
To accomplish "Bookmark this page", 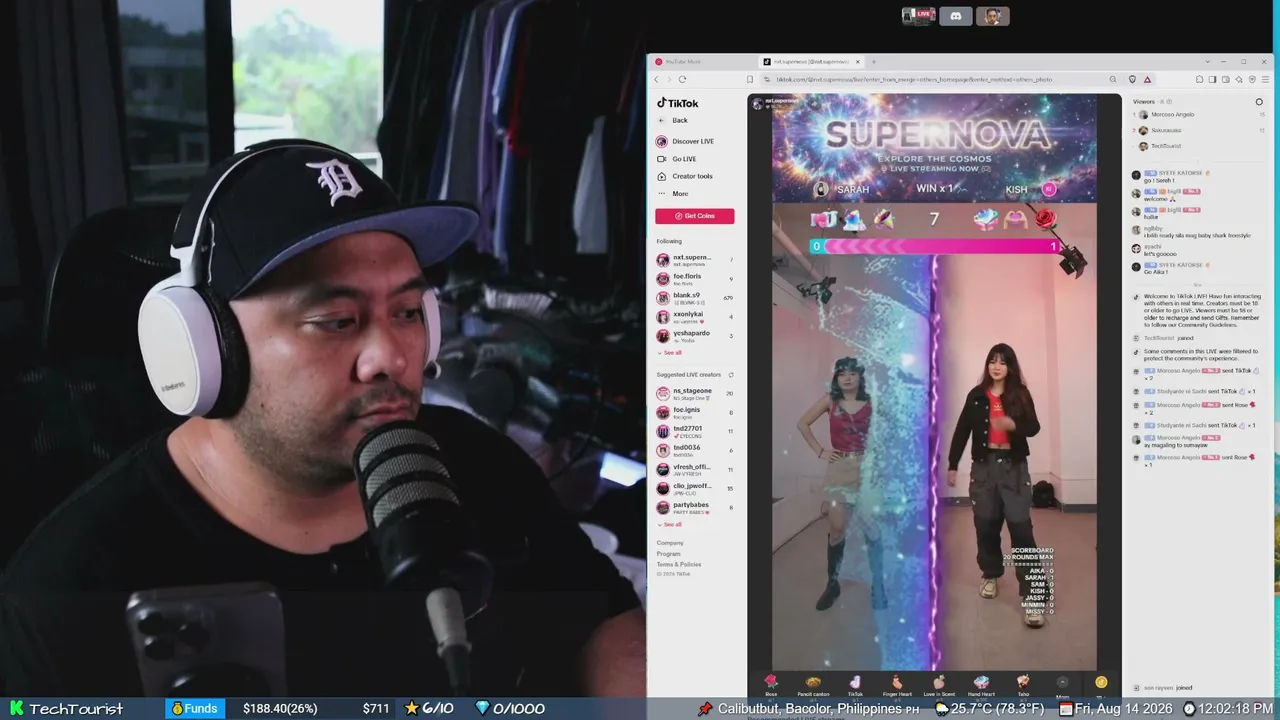I will point(750,79).
